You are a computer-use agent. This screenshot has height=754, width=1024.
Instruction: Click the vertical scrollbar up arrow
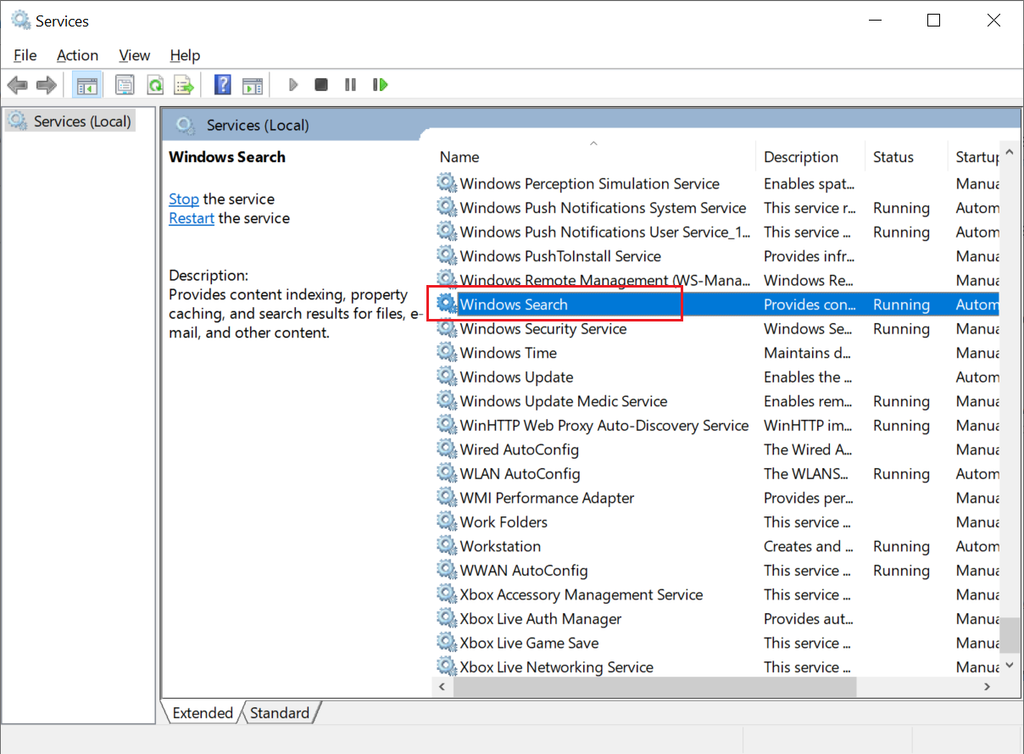(x=1010, y=152)
